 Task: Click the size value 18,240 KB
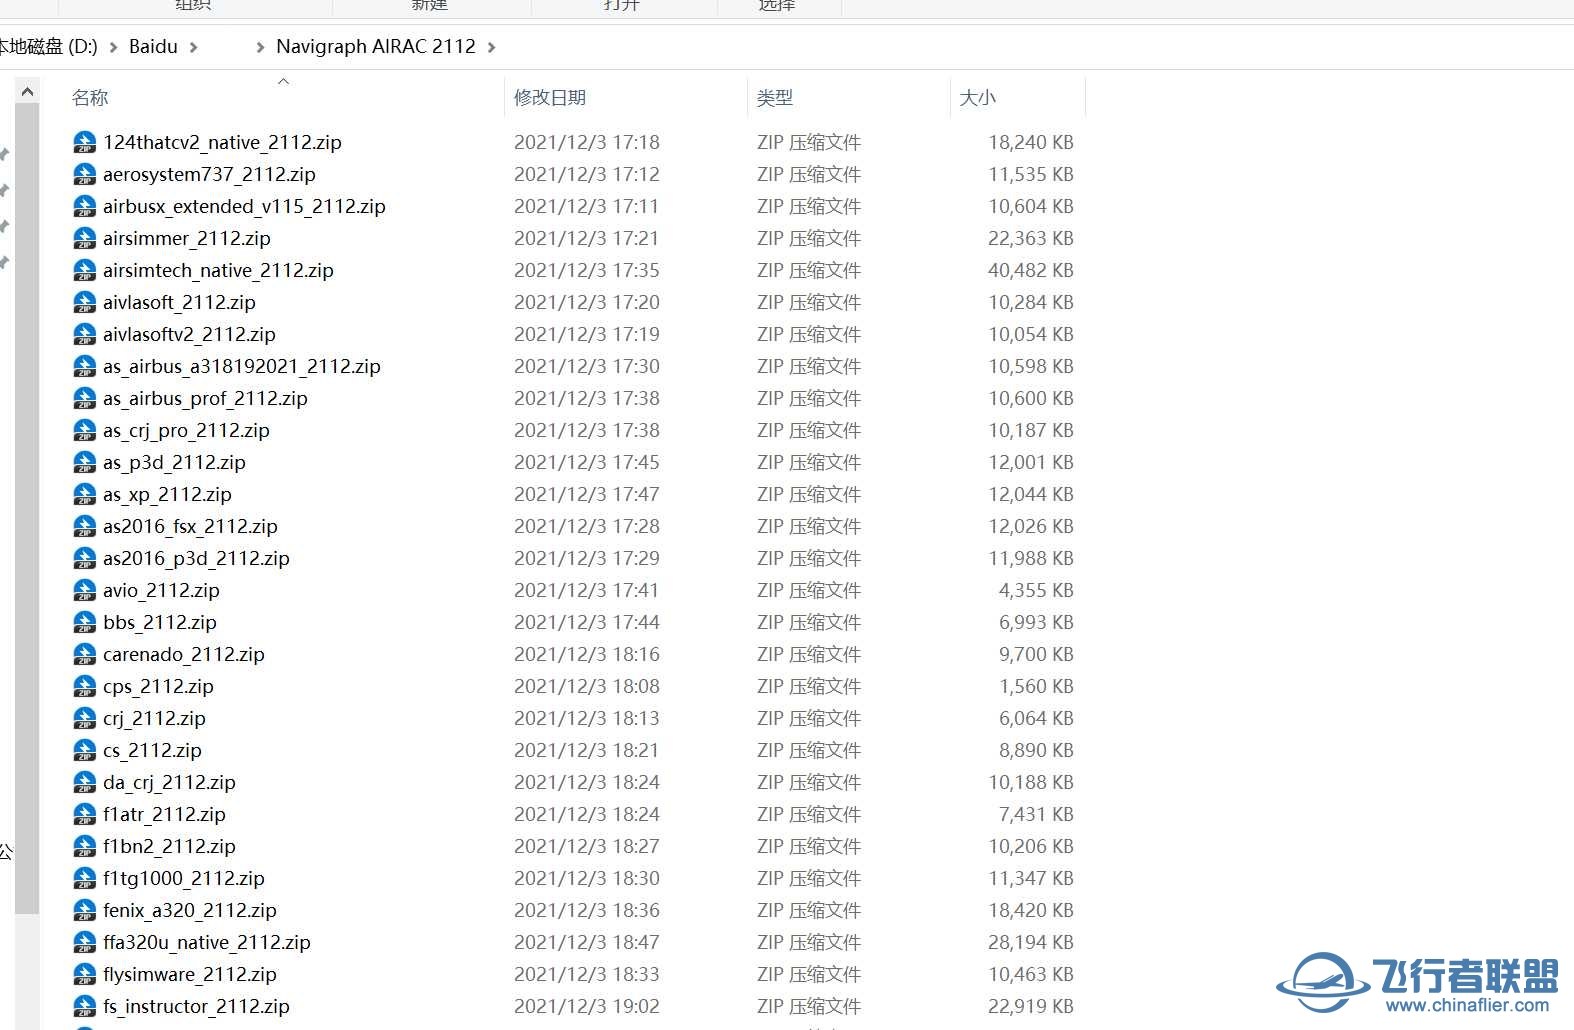(1031, 142)
